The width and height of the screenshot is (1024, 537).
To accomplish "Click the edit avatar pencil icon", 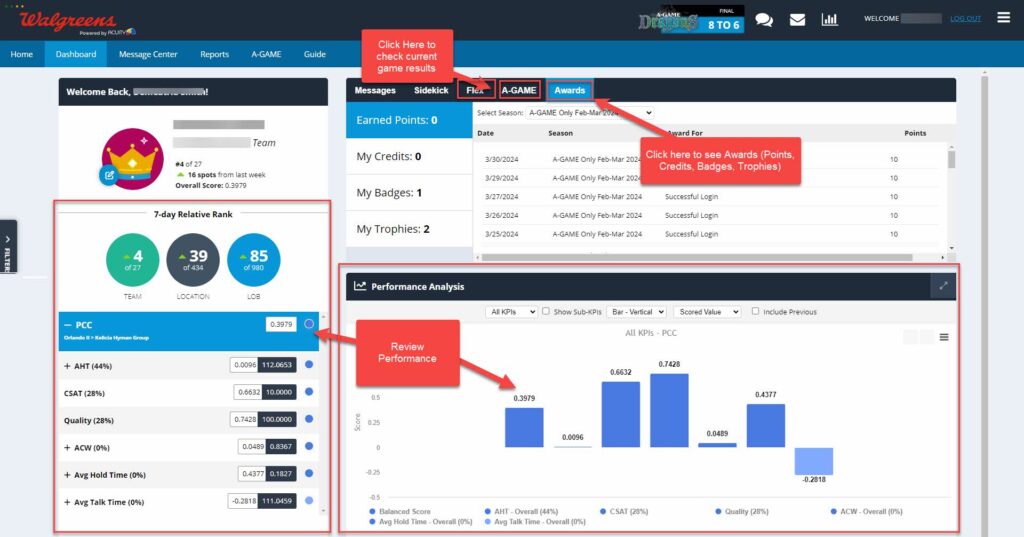I will coord(107,175).
